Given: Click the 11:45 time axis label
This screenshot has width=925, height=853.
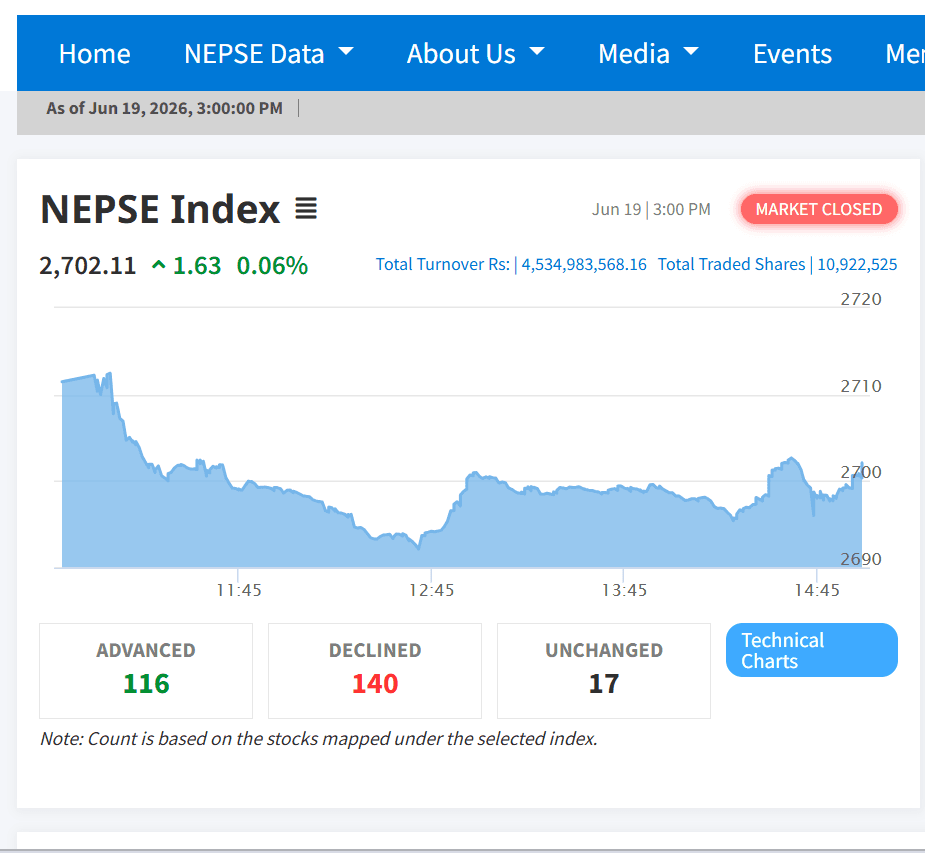Looking at the screenshot, I should click(239, 590).
